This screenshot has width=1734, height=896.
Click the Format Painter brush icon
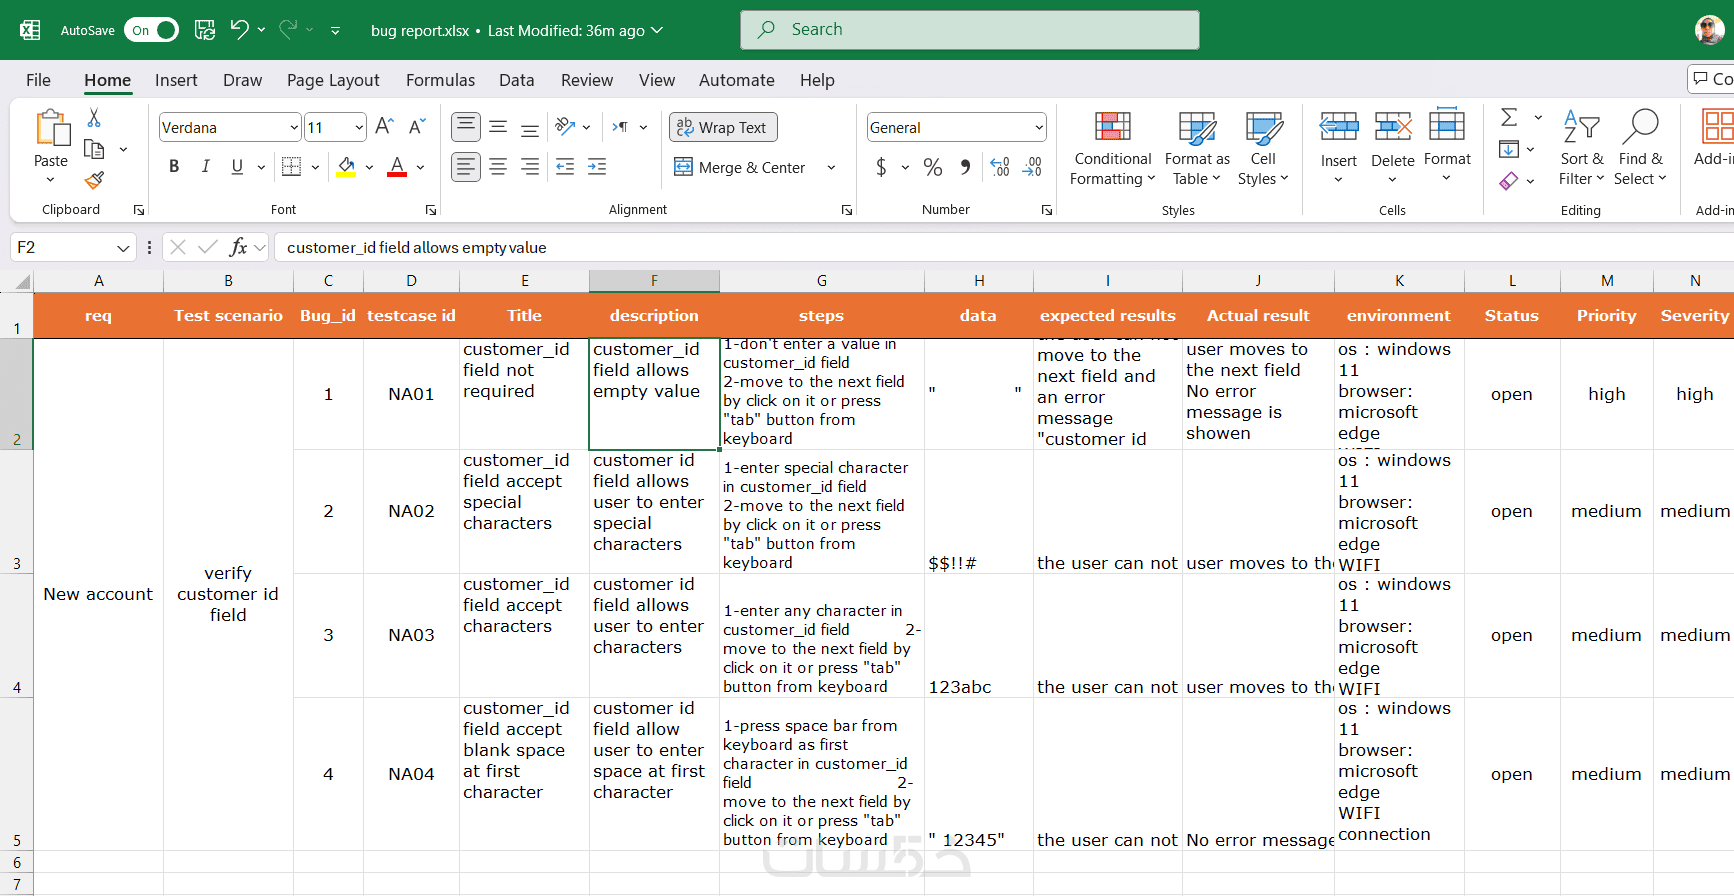94,180
